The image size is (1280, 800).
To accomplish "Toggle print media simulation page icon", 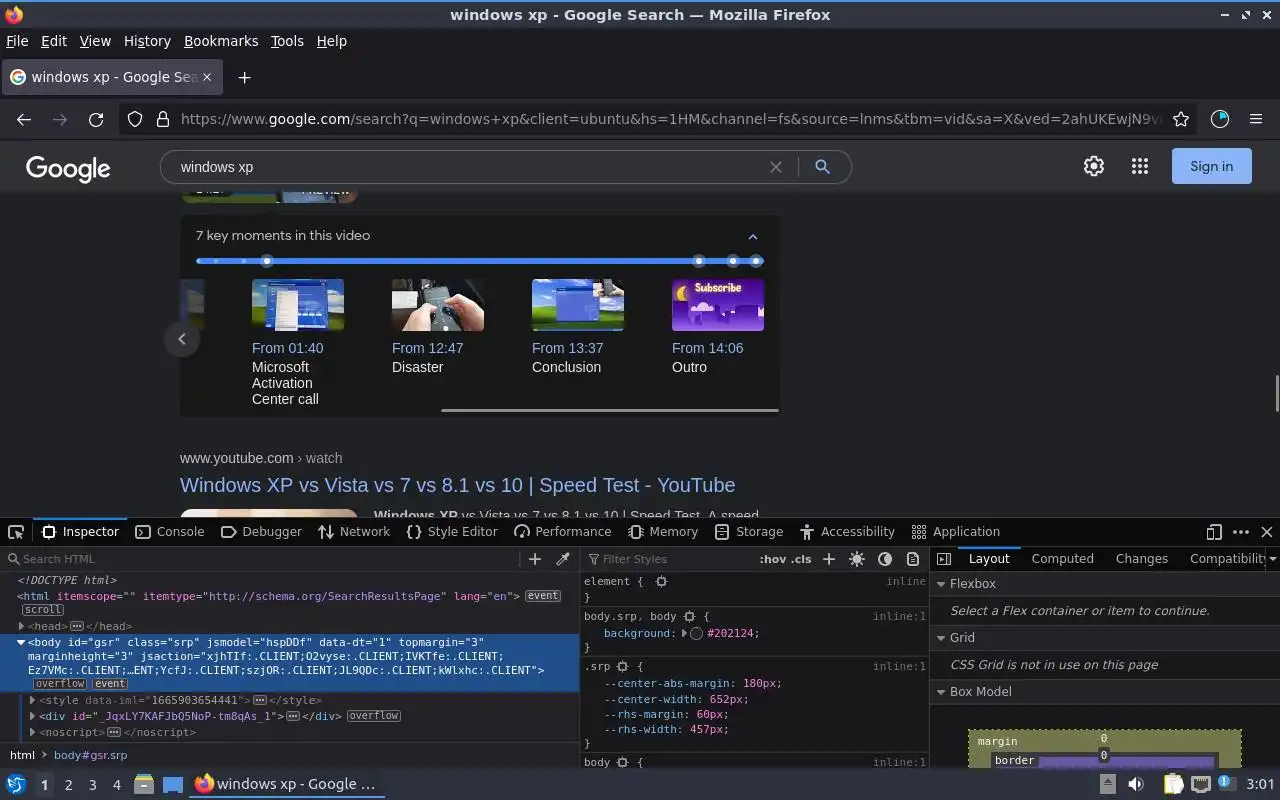I will tap(913, 559).
